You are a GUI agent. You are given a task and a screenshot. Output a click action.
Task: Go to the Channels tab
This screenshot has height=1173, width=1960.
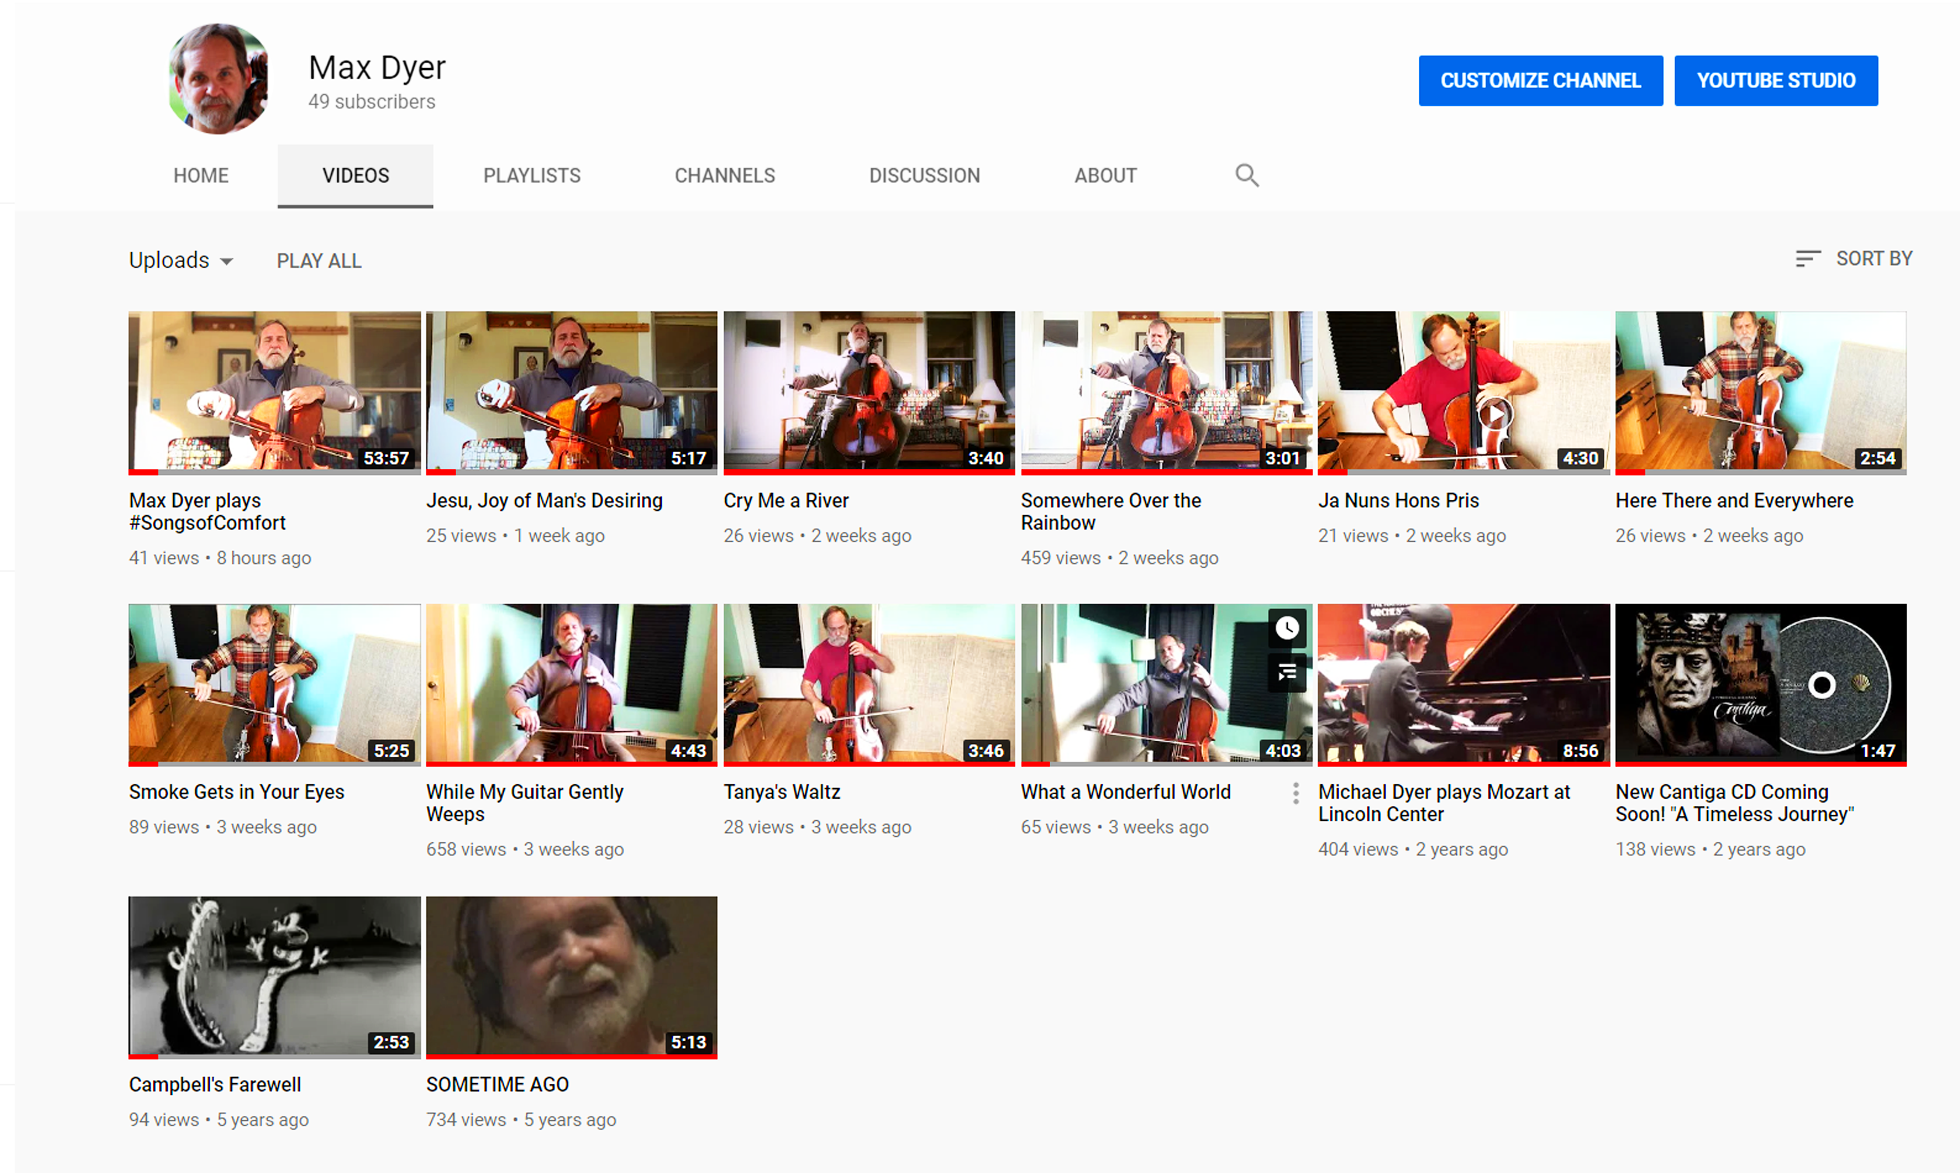[724, 175]
